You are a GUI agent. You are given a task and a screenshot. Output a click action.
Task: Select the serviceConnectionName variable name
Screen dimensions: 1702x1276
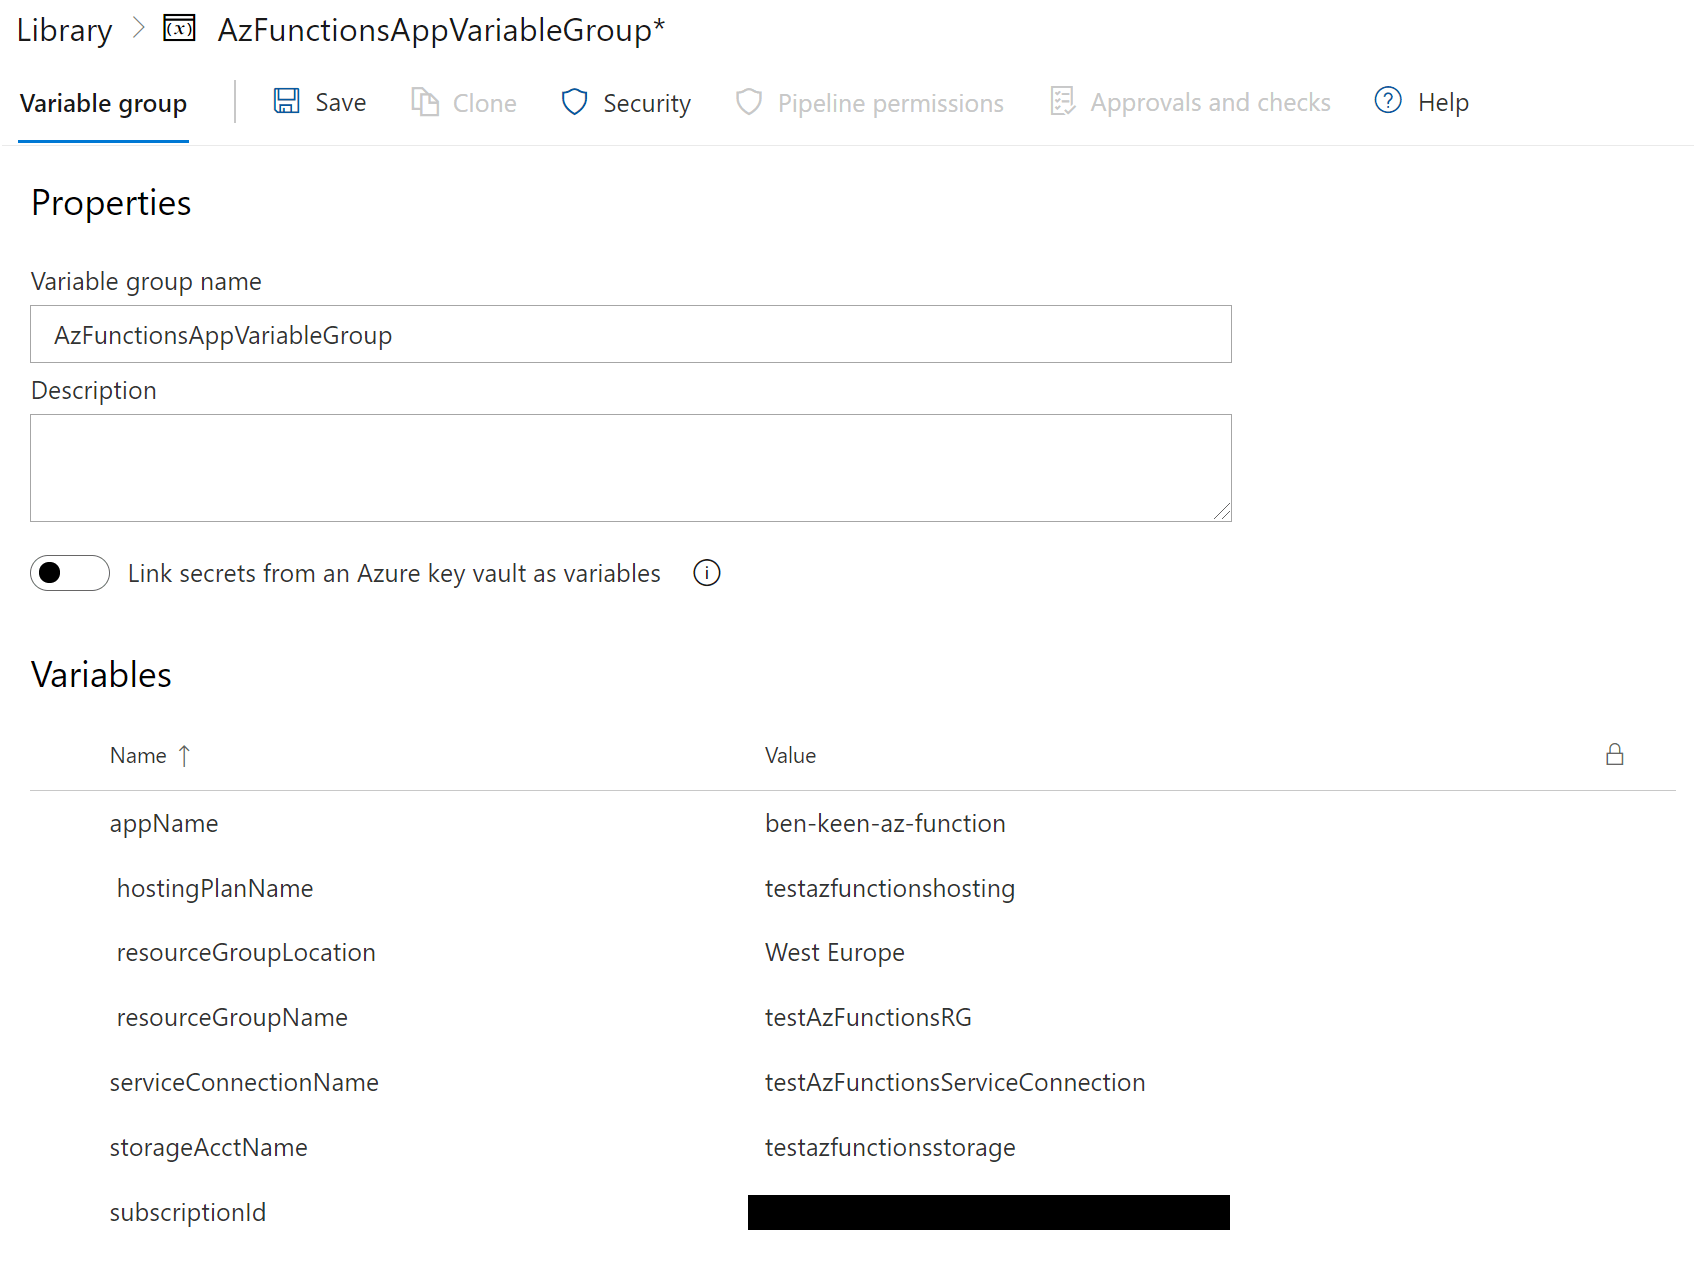tap(244, 1083)
